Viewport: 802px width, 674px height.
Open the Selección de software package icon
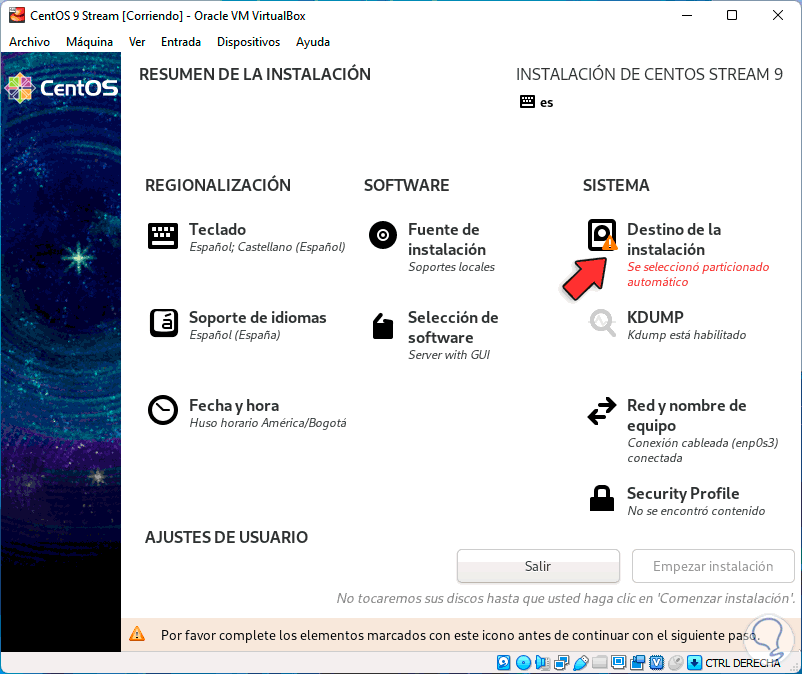383,326
